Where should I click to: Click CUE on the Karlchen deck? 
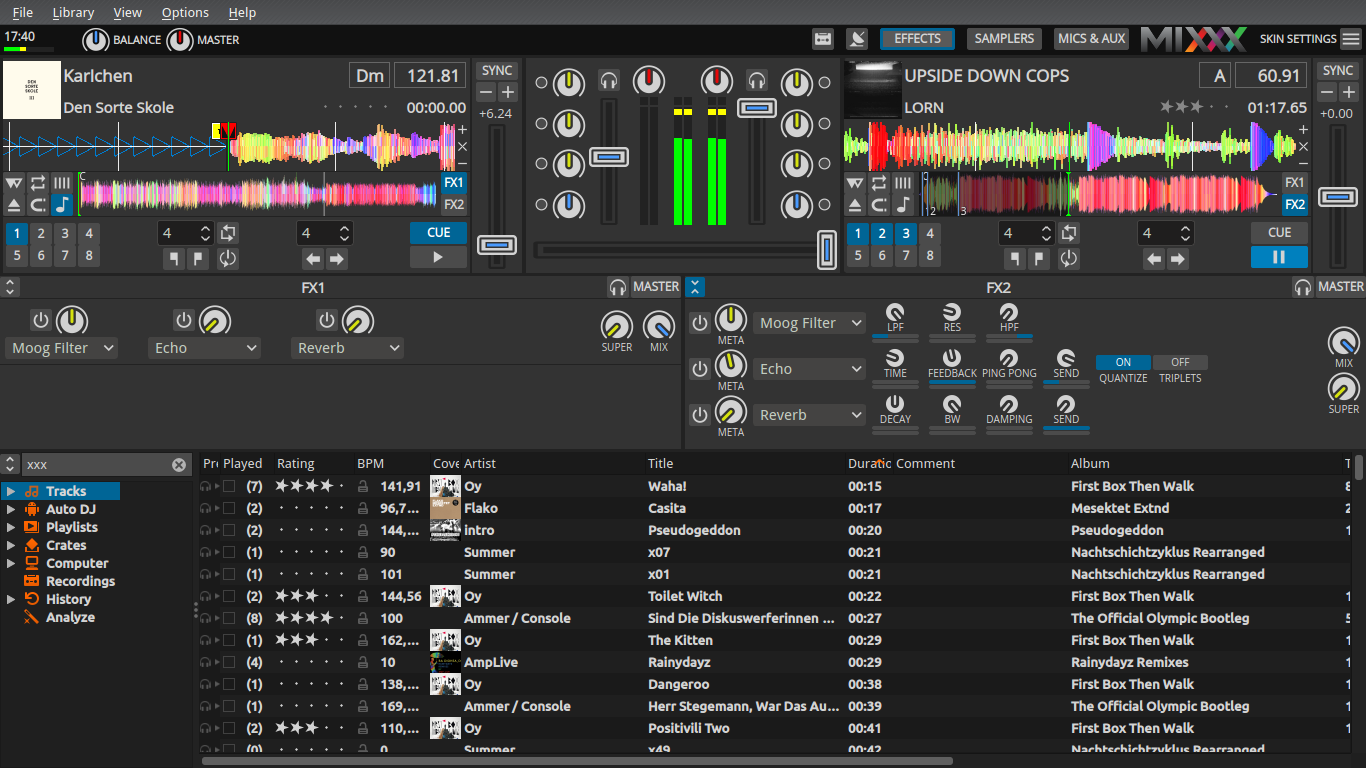point(438,232)
